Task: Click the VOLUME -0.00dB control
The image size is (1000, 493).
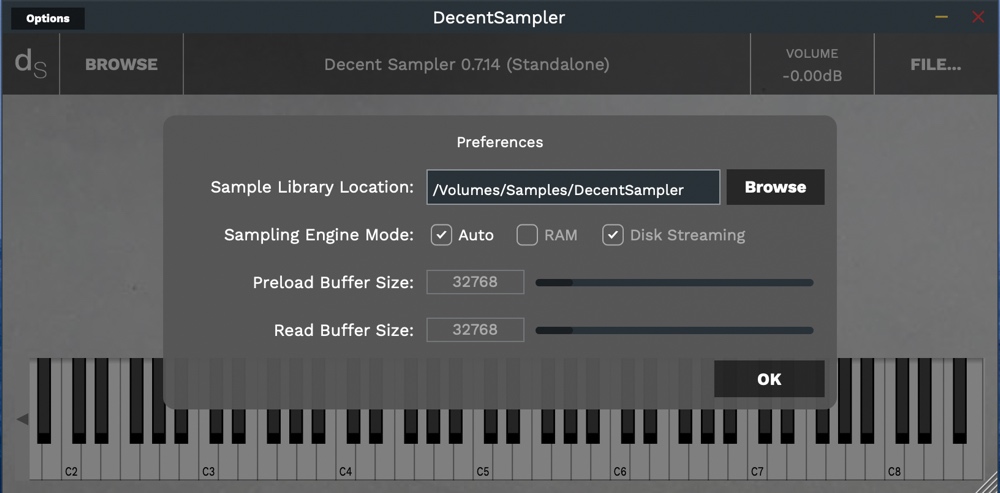Action: [812, 64]
